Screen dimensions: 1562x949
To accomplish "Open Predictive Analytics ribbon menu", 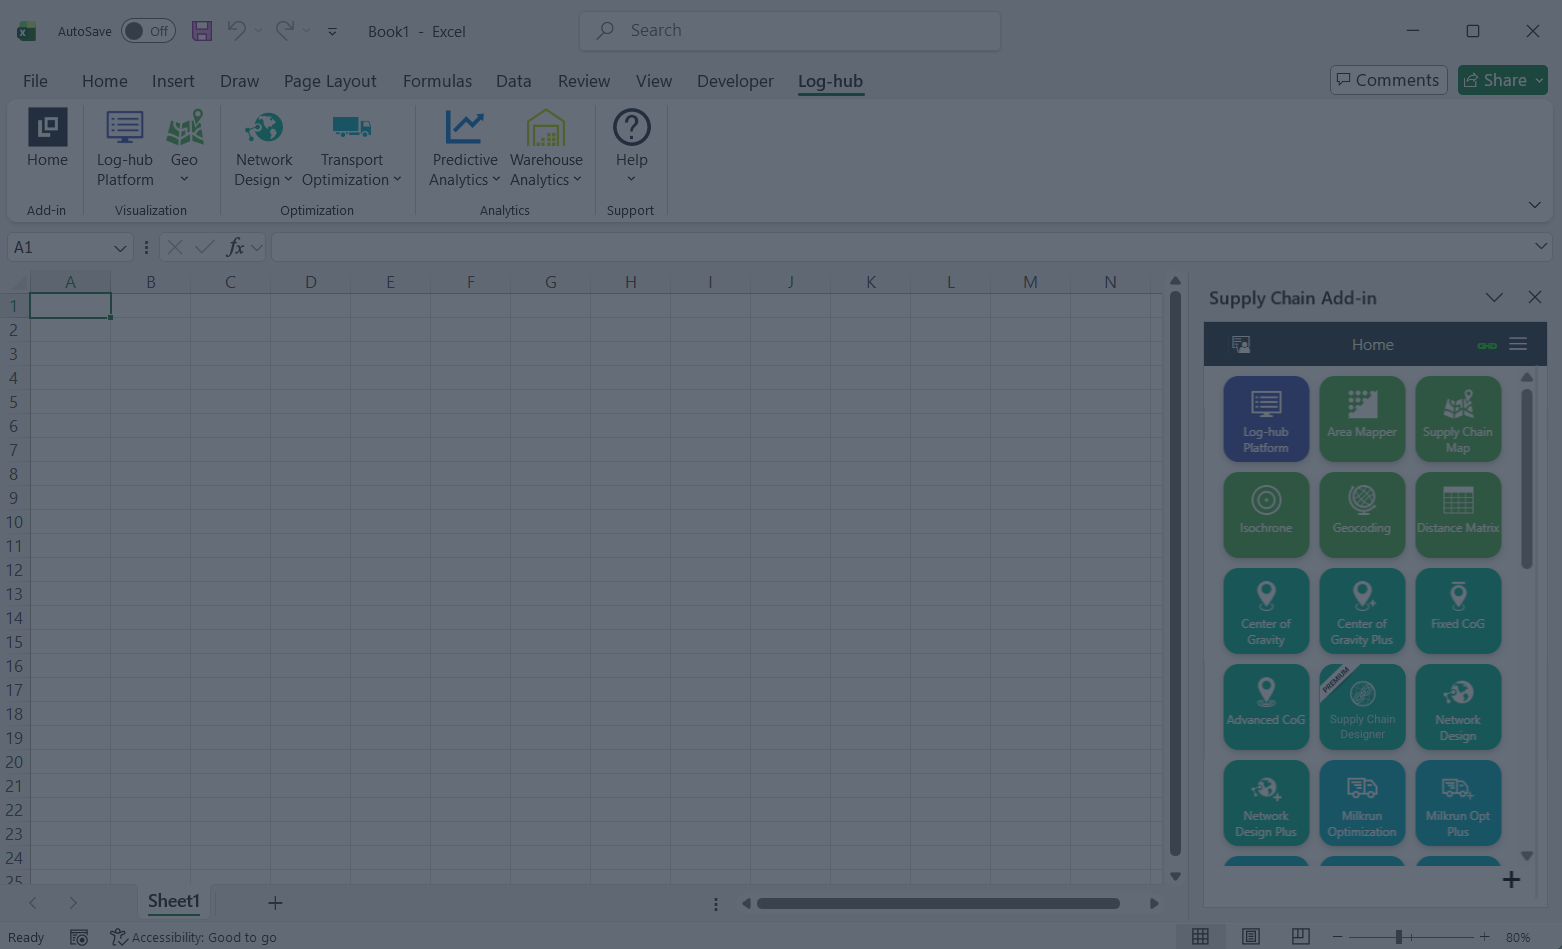I will tap(464, 148).
